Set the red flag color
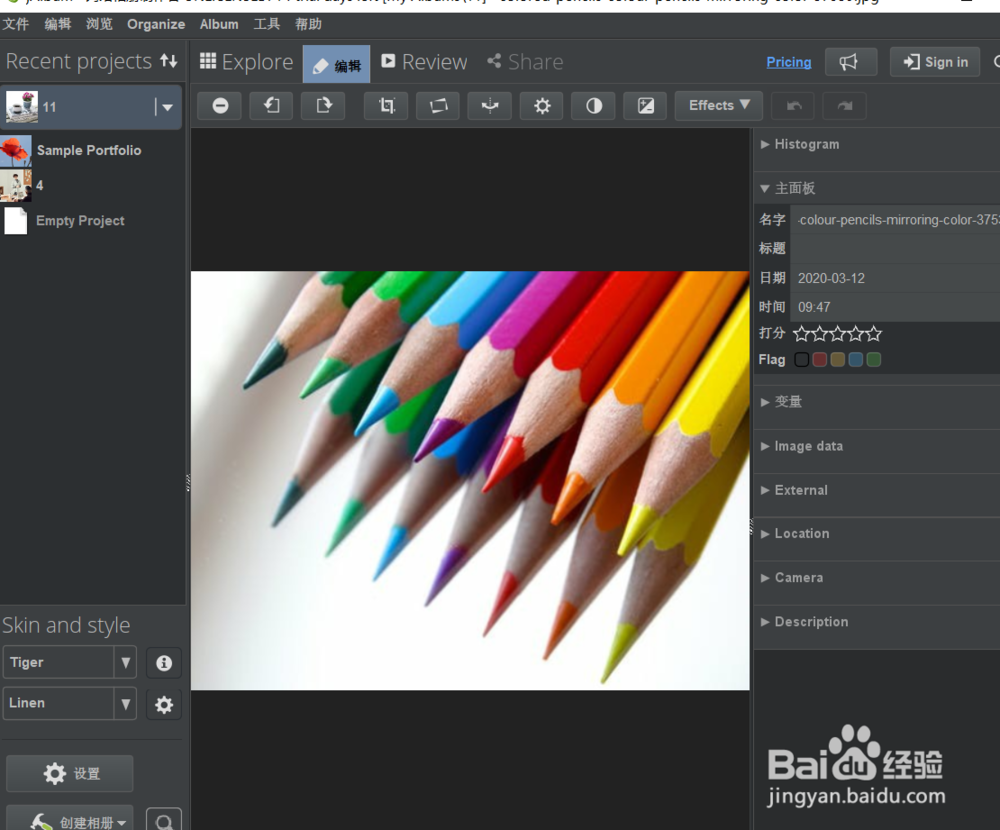 (x=820, y=360)
